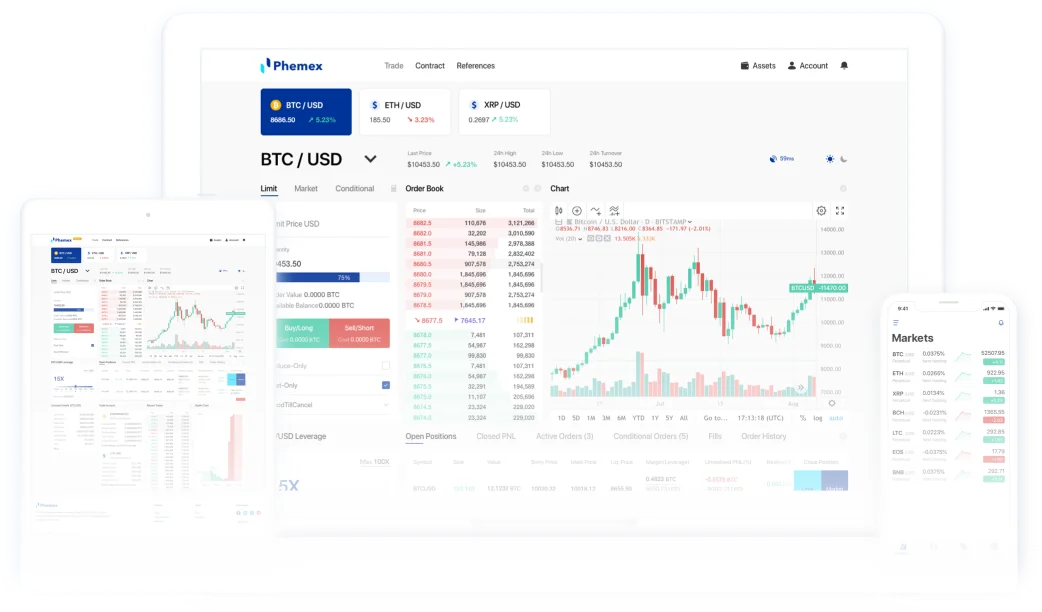Click the order book depth bars icon
This screenshot has width=1042, height=612.
(x=525, y=320)
